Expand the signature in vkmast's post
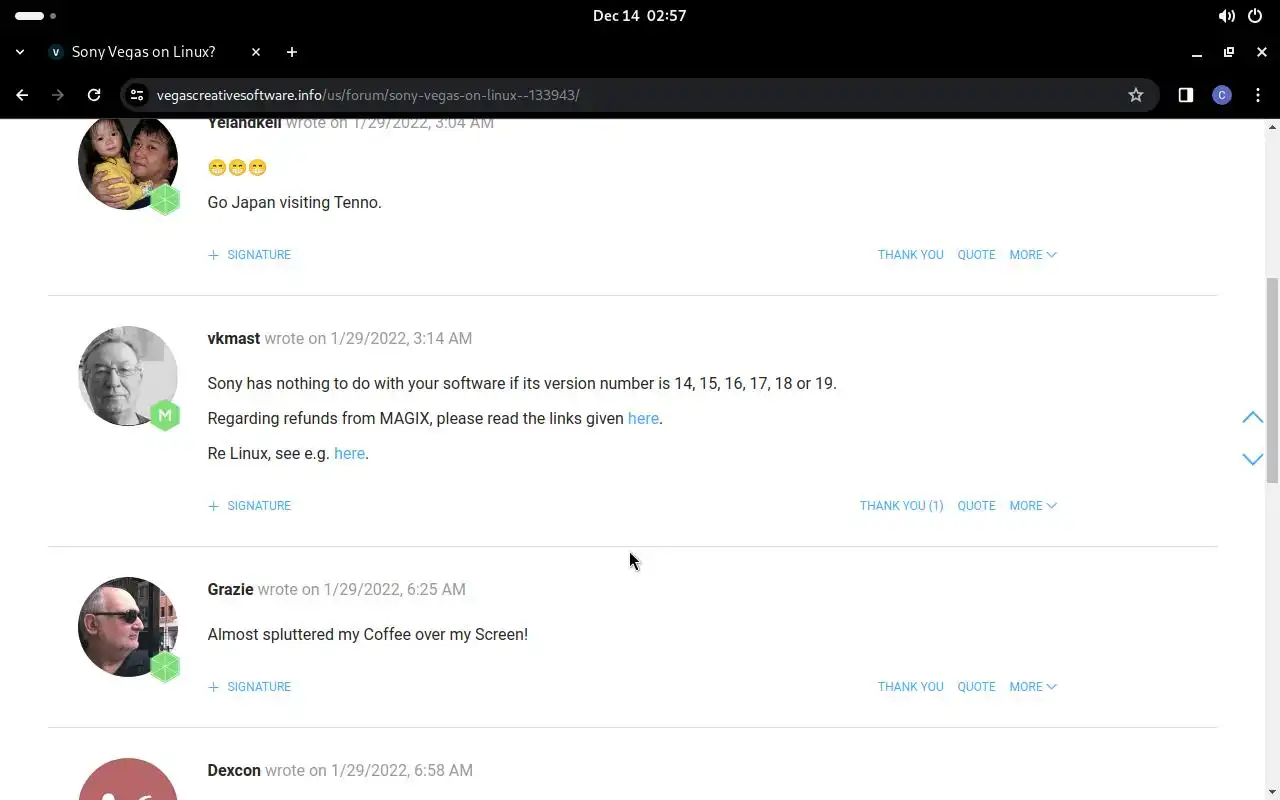The image size is (1280, 800). coord(249,506)
